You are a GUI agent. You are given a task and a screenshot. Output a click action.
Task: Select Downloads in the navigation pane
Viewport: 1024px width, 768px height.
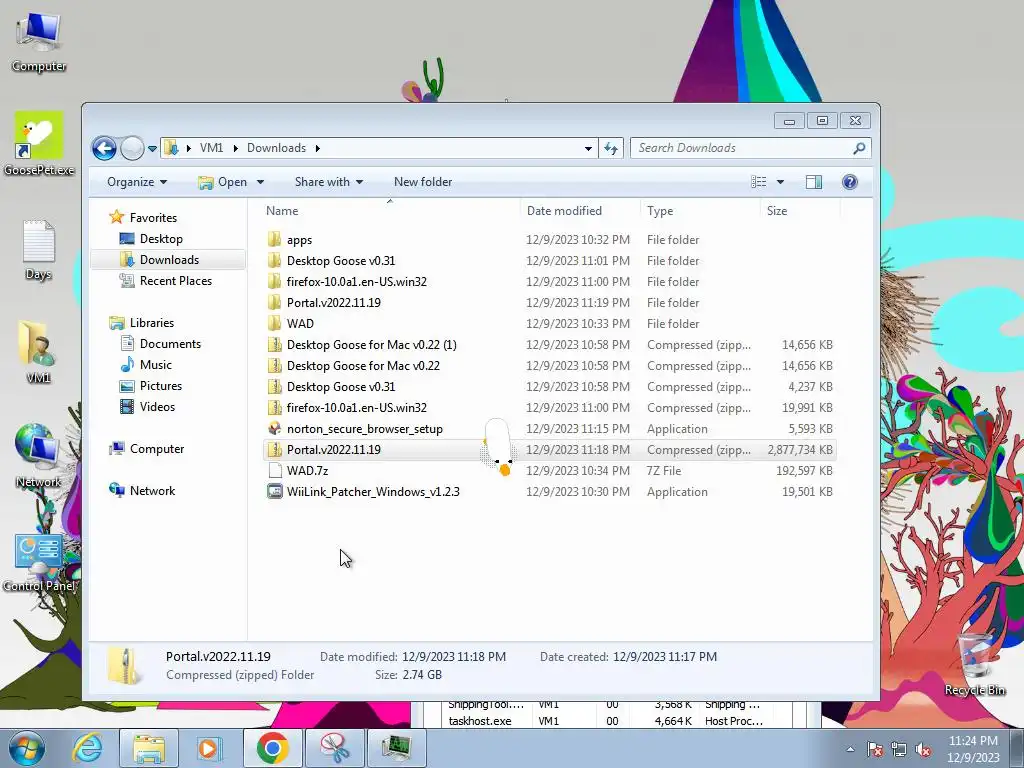click(168, 260)
